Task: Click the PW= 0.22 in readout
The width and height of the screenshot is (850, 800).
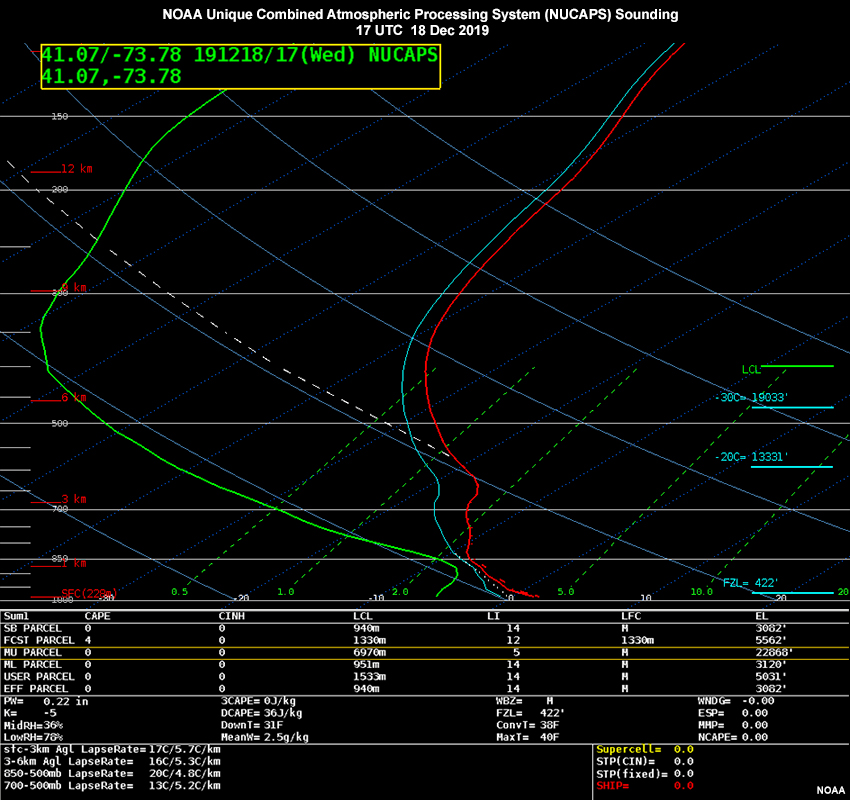Action: tap(46, 701)
